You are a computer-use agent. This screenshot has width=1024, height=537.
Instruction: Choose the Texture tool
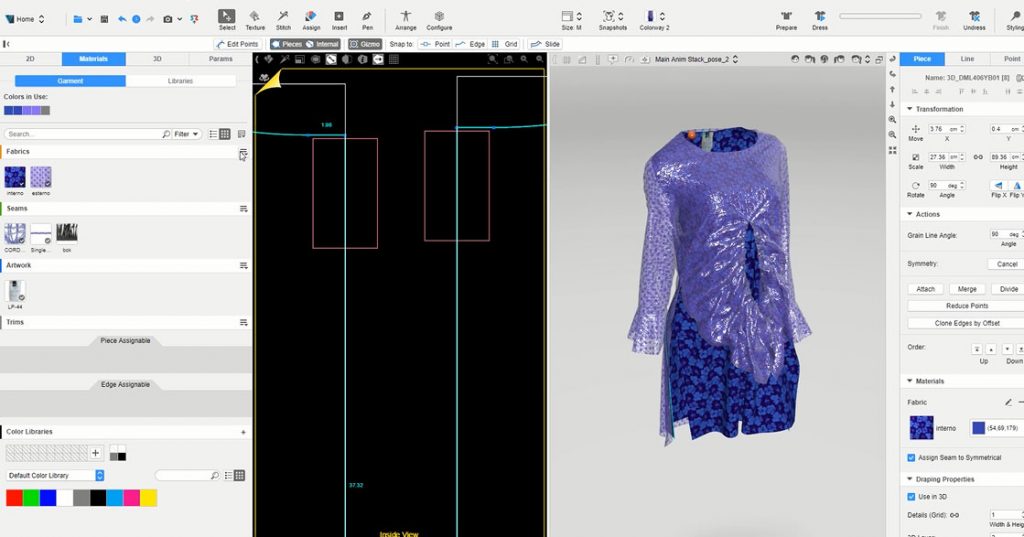pos(255,20)
